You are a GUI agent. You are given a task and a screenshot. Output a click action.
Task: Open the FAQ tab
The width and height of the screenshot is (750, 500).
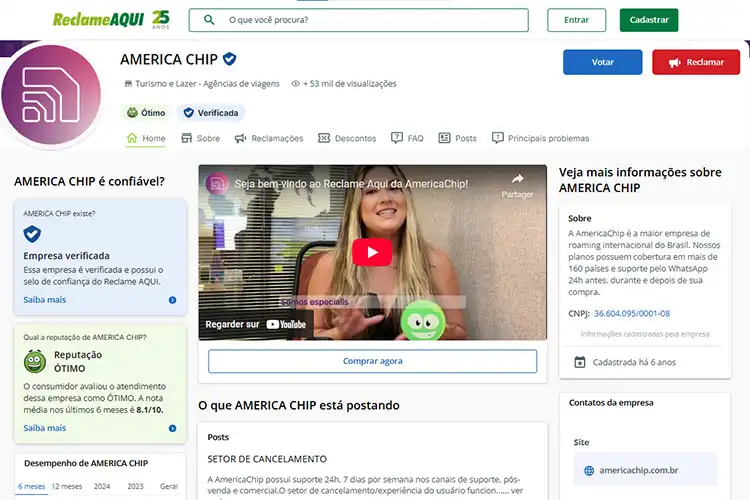point(407,138)
